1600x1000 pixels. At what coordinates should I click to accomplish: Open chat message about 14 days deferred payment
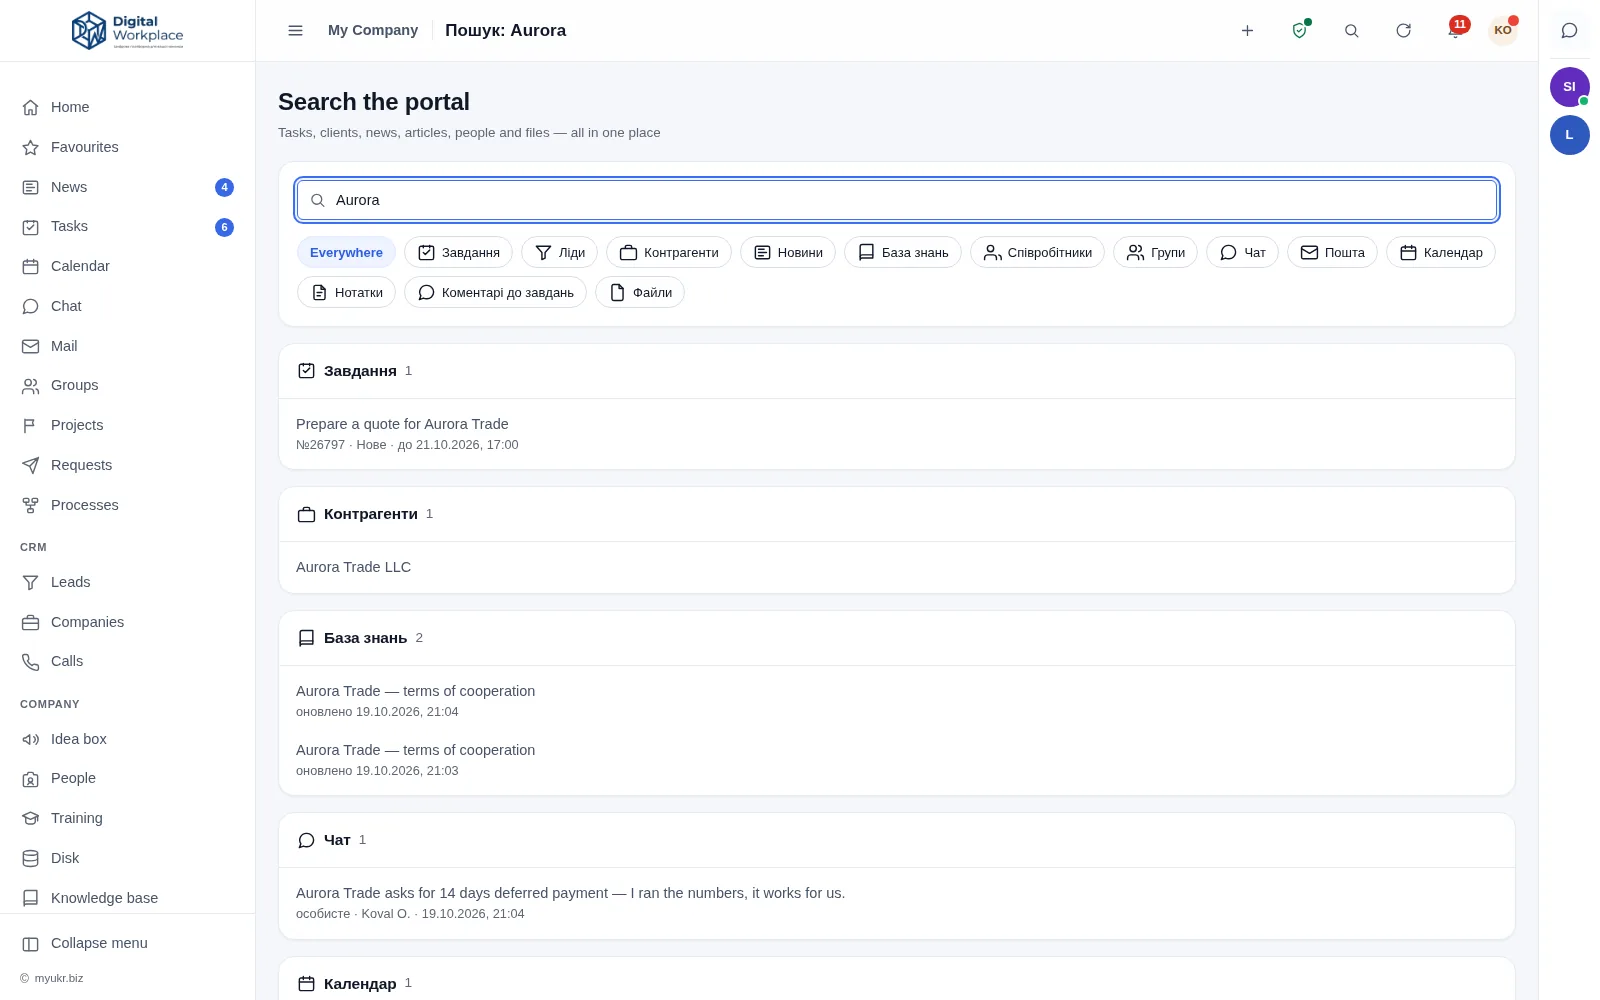[x=570, y=893]
